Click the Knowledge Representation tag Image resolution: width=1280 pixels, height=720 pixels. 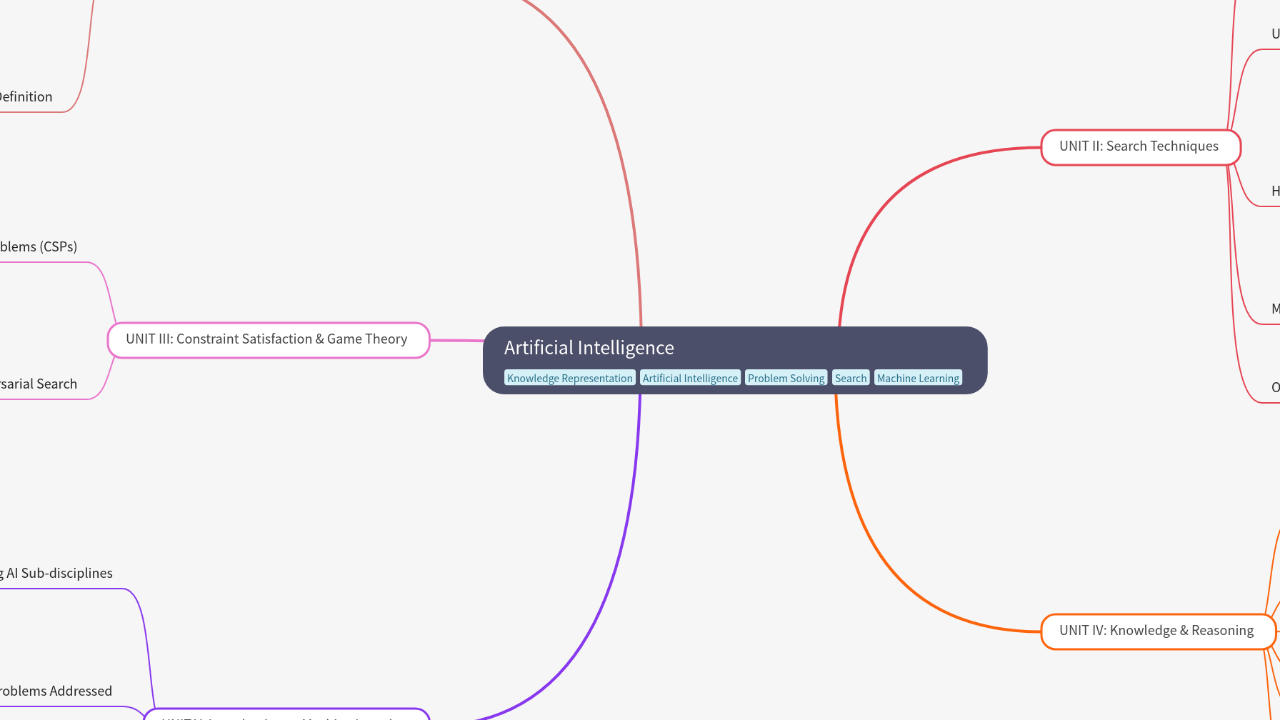tap(570, 378)
